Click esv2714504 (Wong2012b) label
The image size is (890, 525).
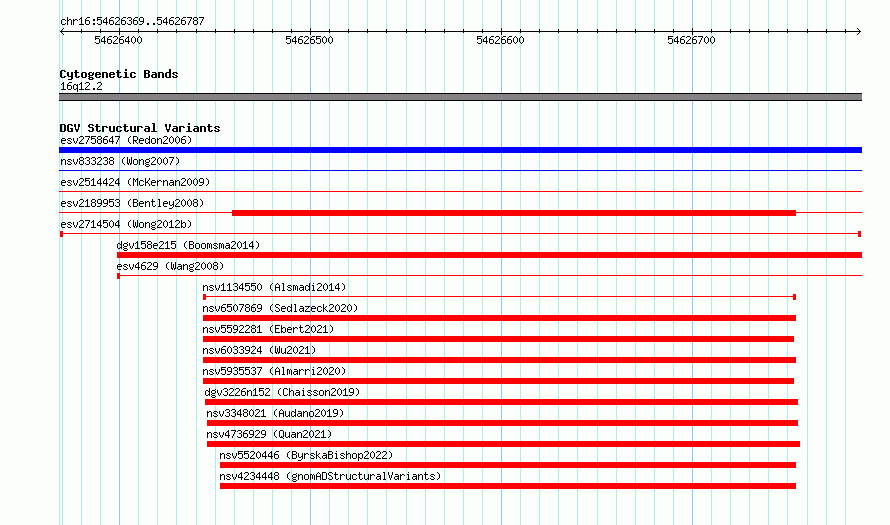pos(126,224)
